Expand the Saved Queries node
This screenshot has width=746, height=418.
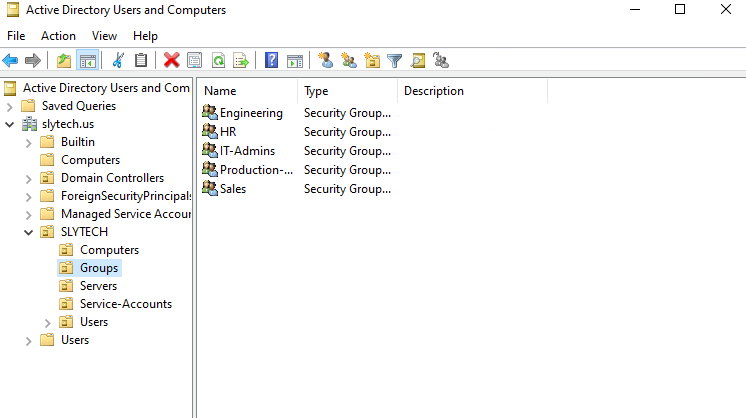click(x=10, y=107)
